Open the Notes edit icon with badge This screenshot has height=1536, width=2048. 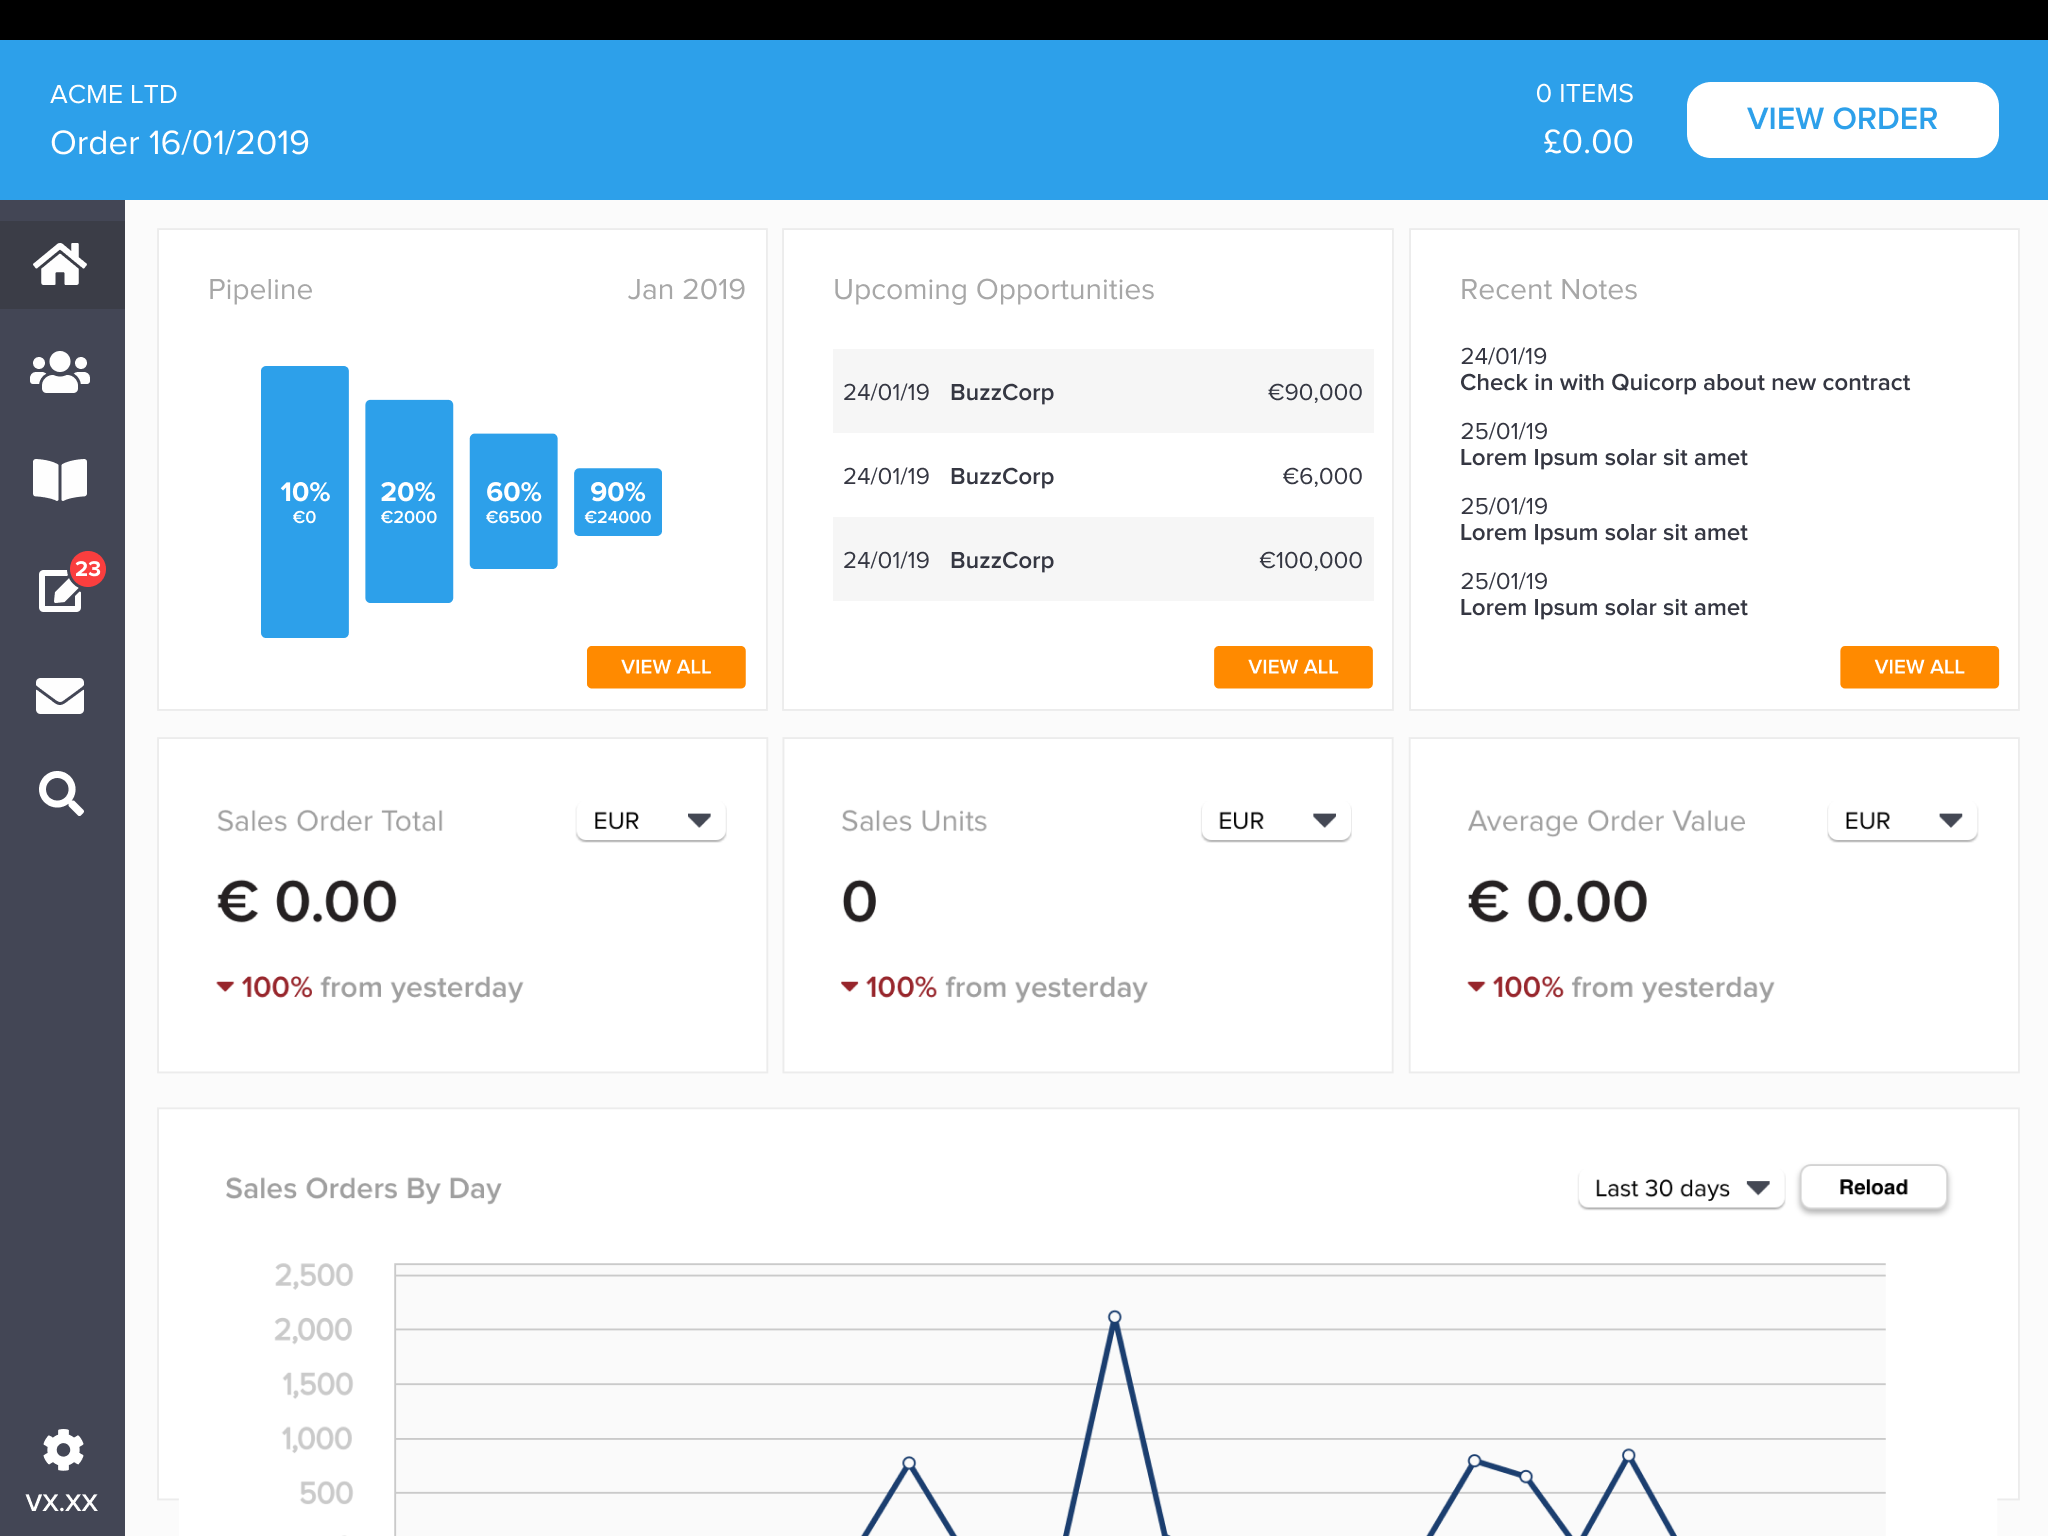pos(60,590)
